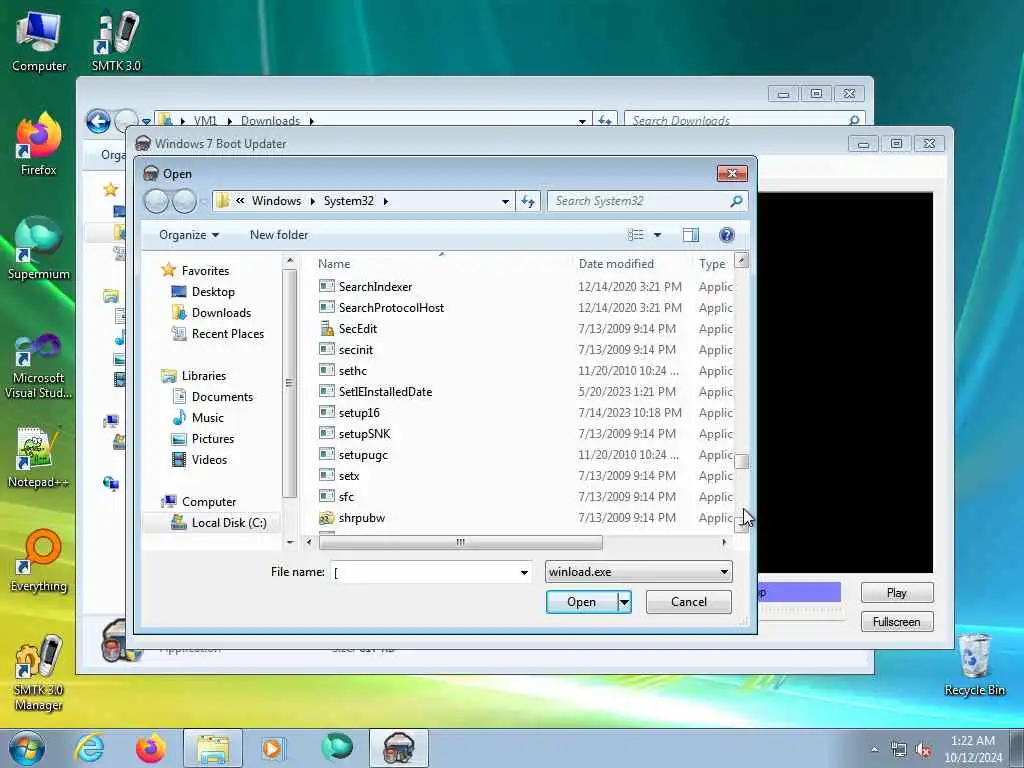Screen dimensions: 1024x768
Task: Refresh the System32 folder listing
Action: point(528,201)
